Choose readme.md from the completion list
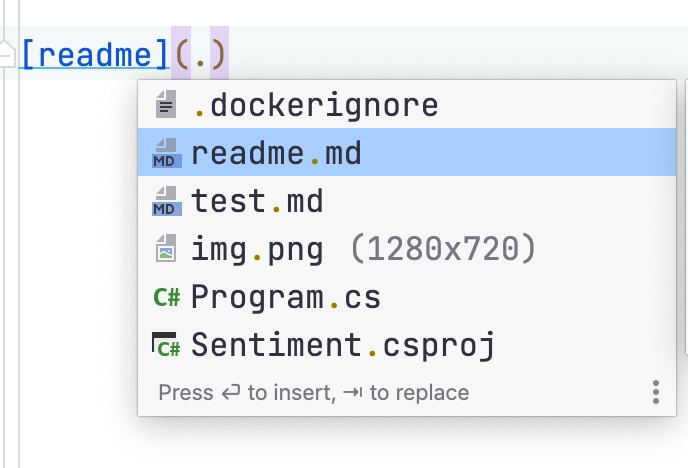Viewport: 688px width, 468px height. [x=407, y=152]
